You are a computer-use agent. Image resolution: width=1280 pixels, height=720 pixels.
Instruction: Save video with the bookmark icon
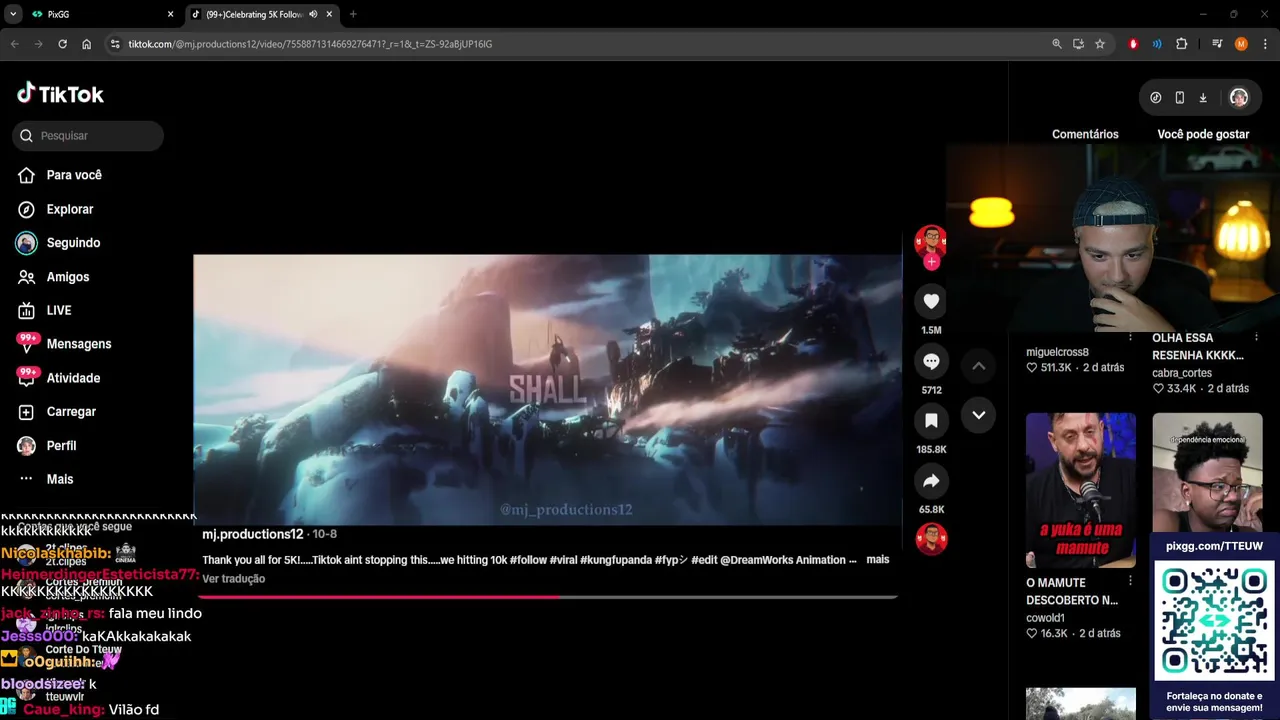pos(931,421)
